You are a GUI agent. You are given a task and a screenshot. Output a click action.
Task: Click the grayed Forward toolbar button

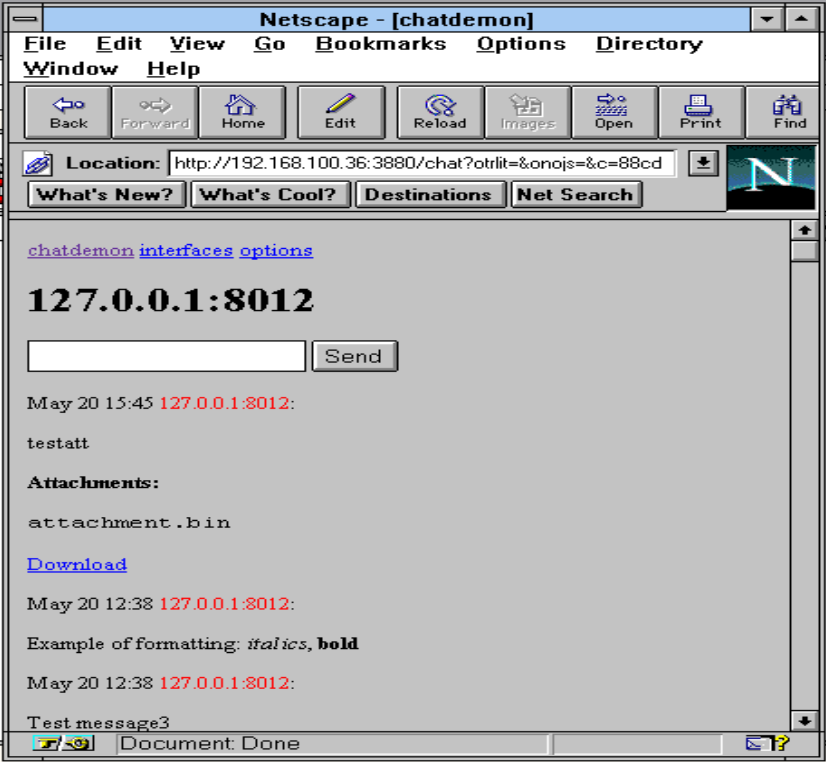point(155,113)
